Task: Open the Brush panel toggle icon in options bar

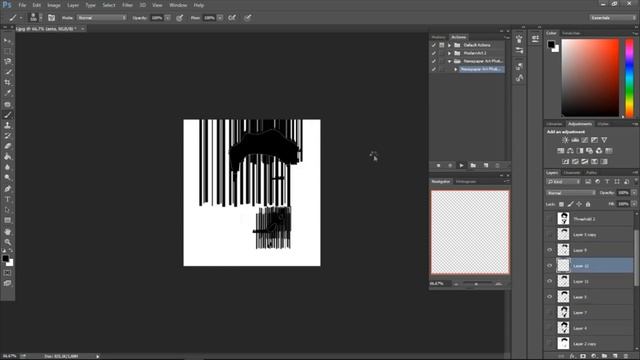Action: 51,18
